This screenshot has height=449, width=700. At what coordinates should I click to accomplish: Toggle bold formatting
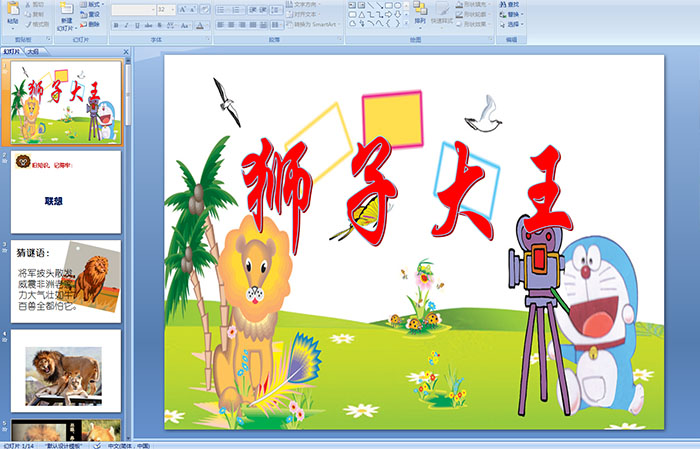[x=116, y=25]
